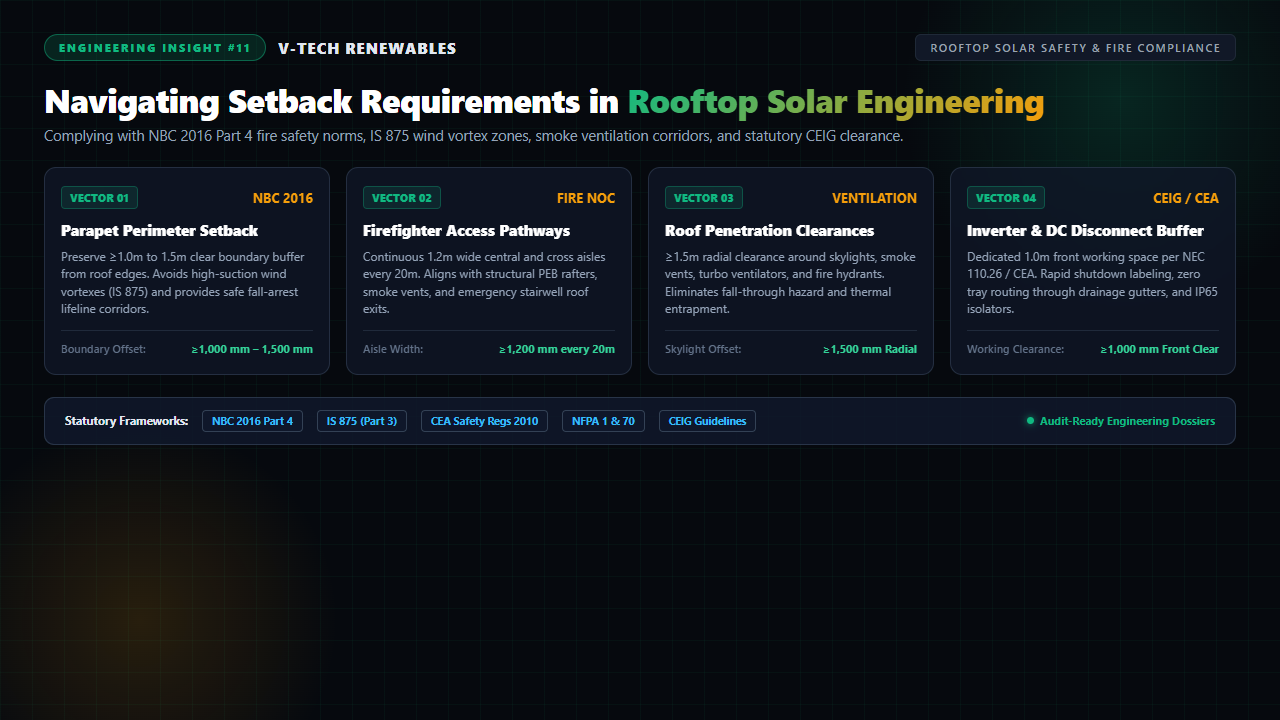
Task: Click the Boundary Offset label
Action: [103, 350]
